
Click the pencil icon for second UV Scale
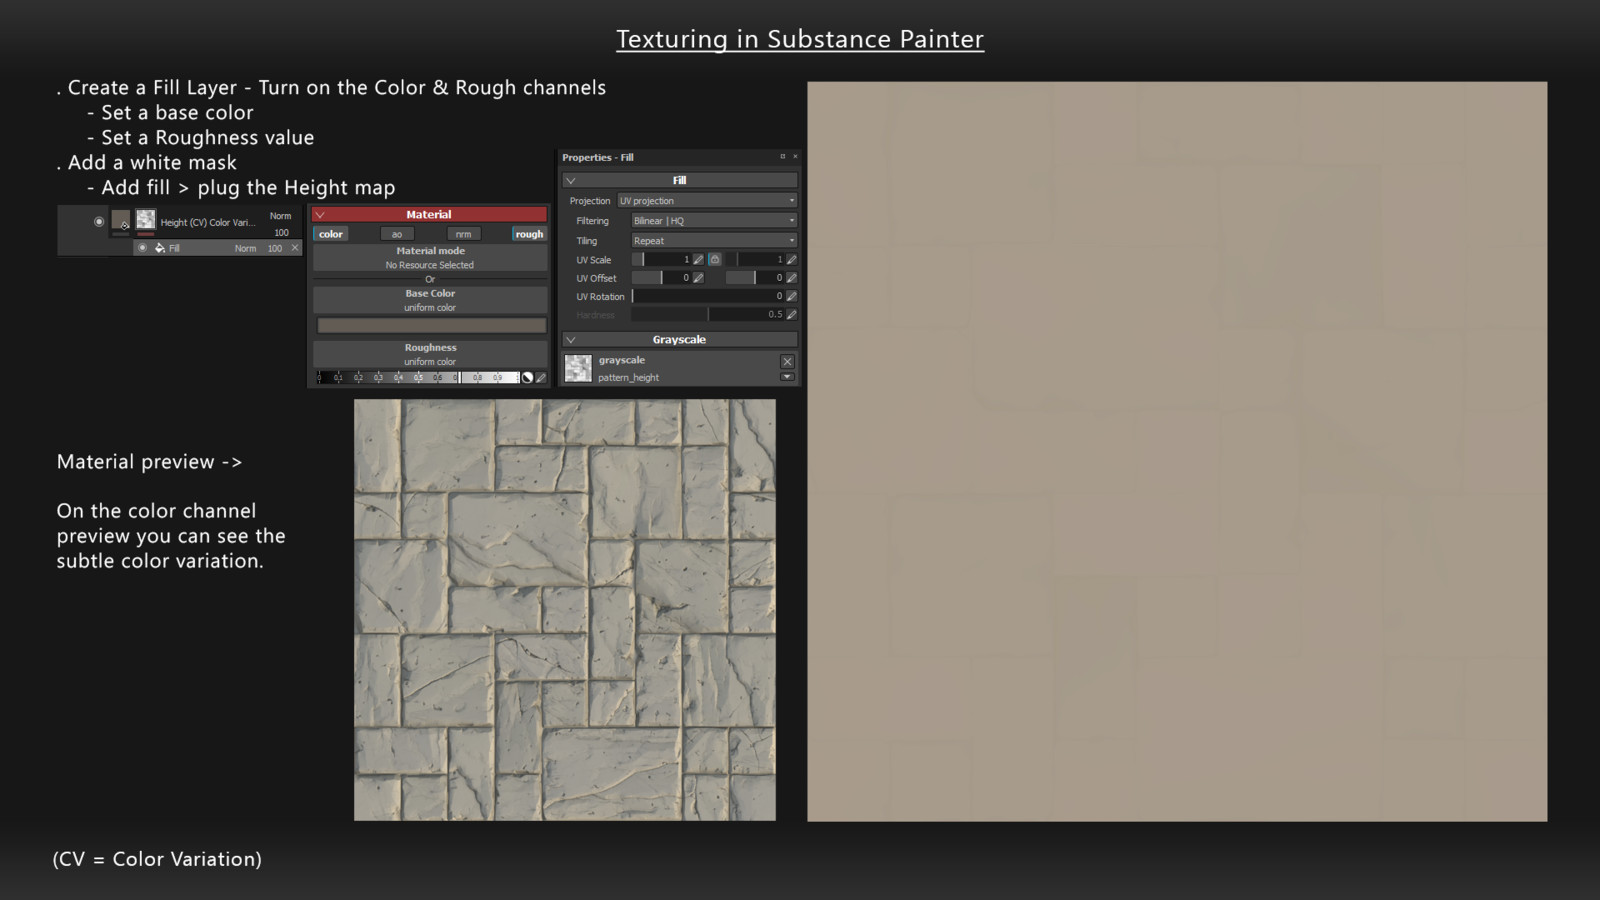791,259
